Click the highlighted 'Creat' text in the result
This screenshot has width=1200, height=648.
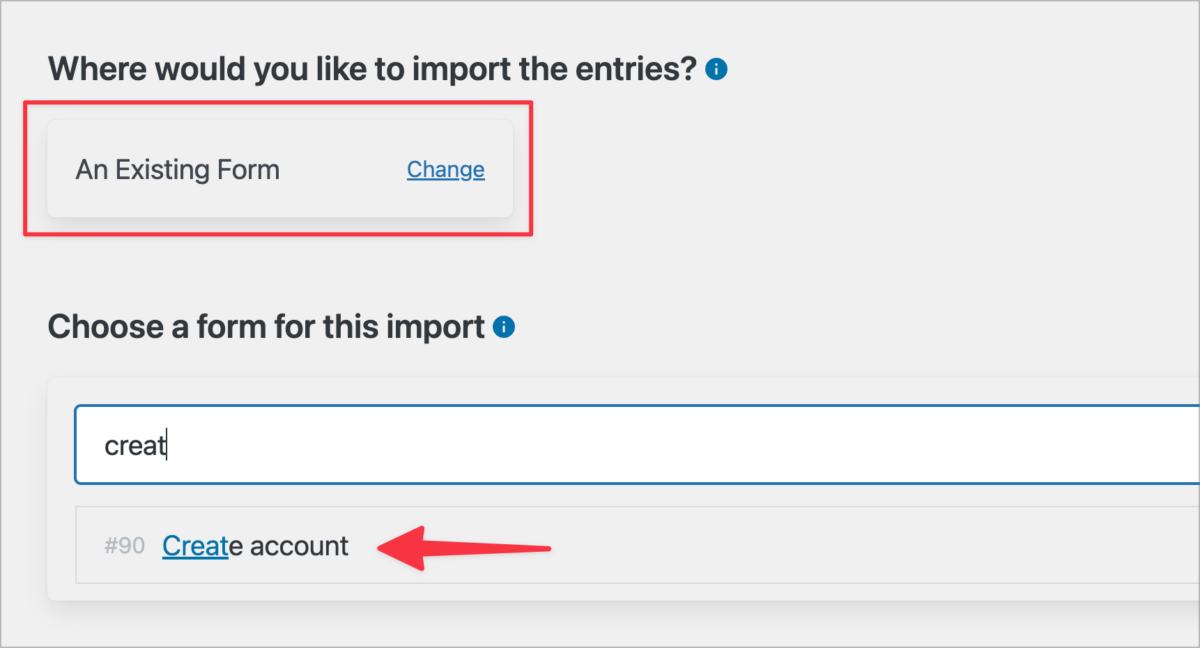tap(196, 545)
